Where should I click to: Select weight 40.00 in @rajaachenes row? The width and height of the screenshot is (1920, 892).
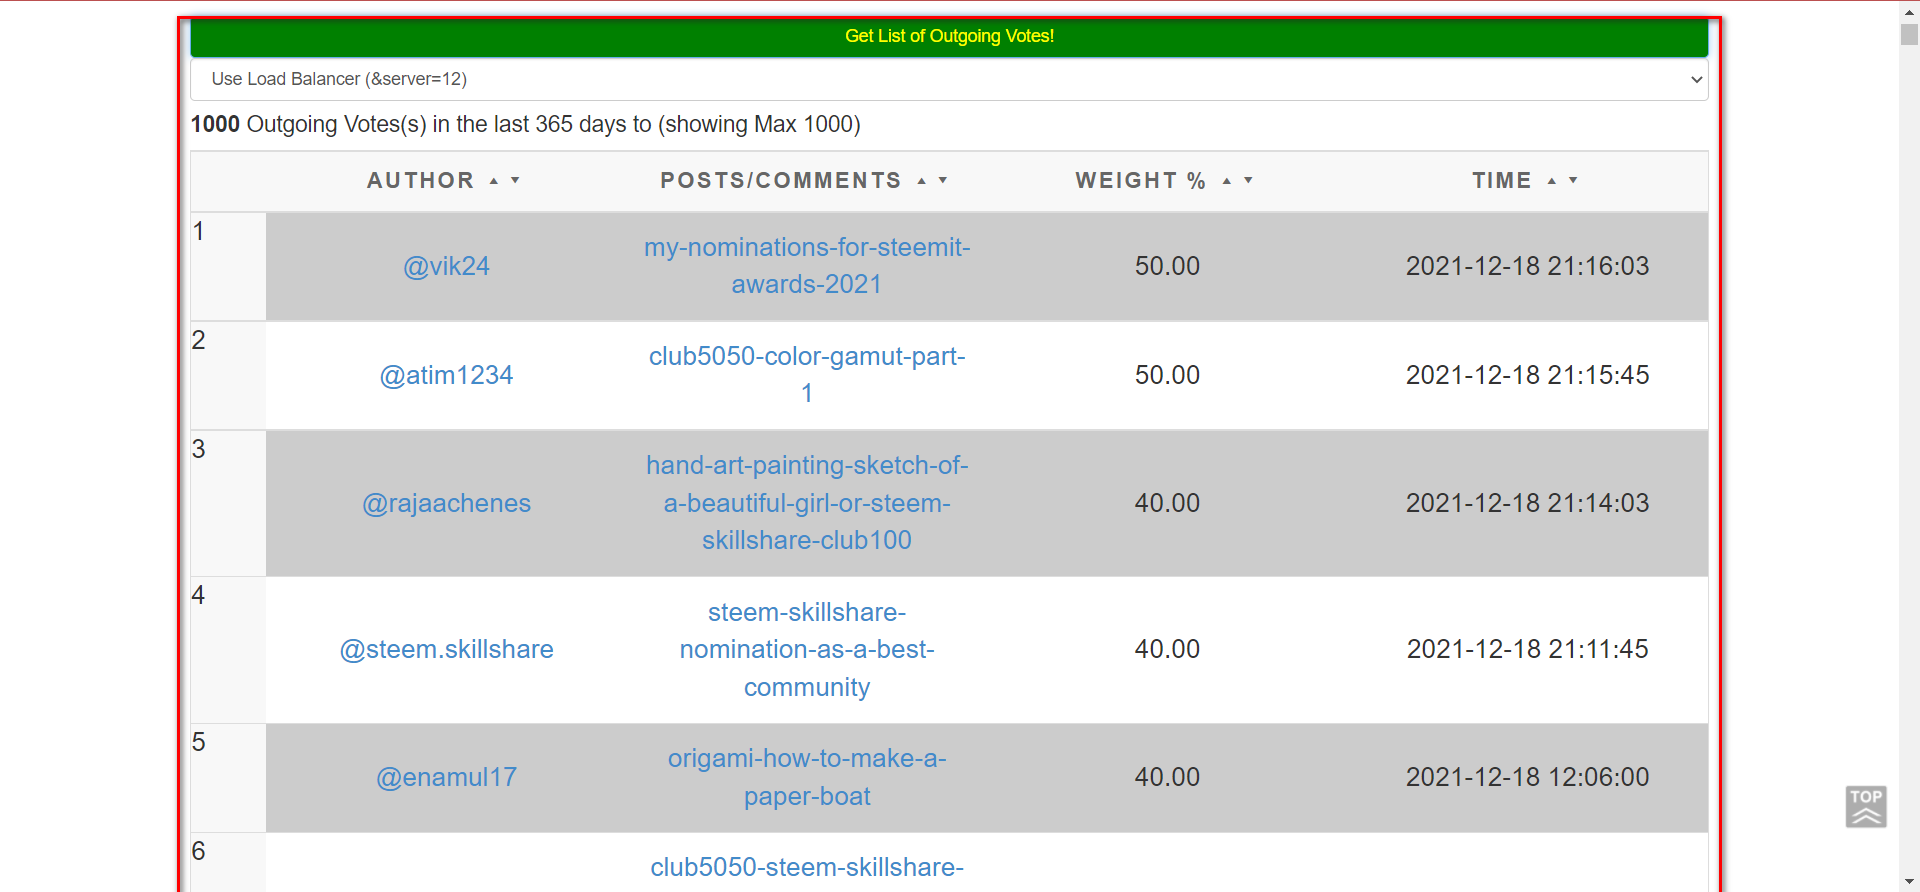1167,503
